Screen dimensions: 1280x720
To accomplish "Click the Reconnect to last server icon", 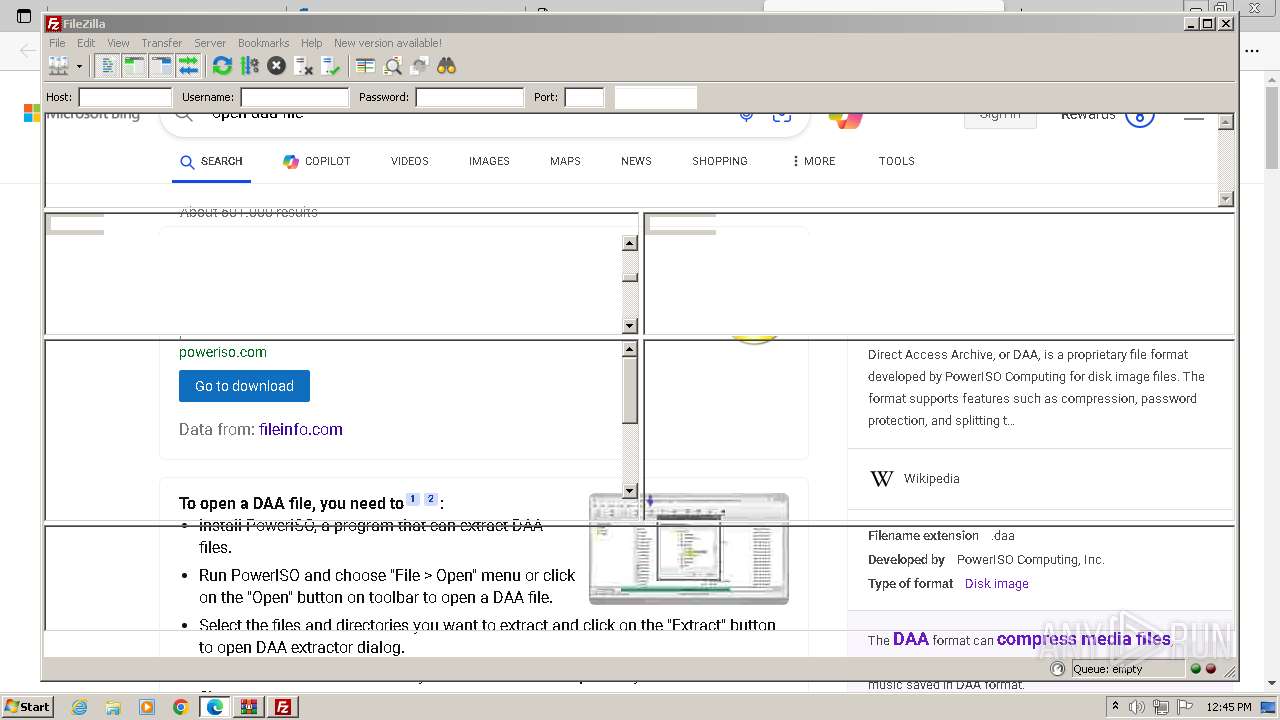I will [330, 66].
